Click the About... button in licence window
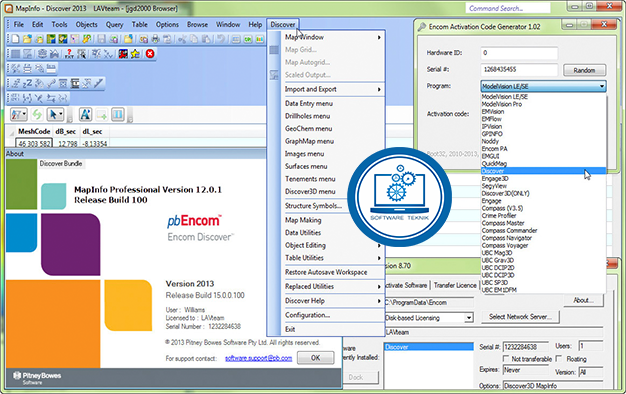Screen dimensions: 626x394 [584, 300]
